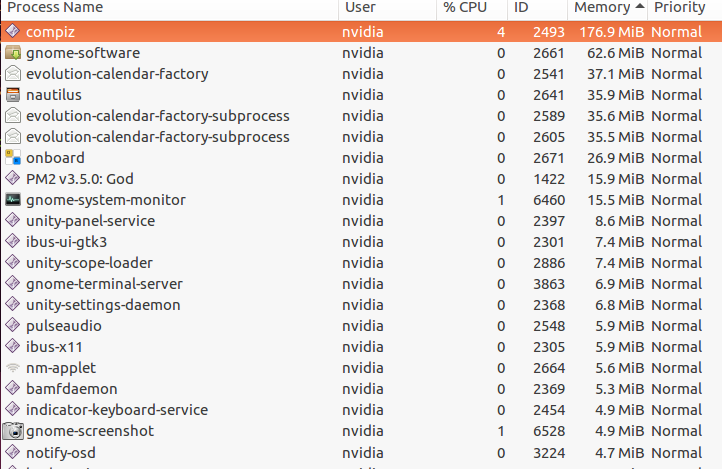722x469 pixels.
Task: Click the gnome-screenshot camera icon
Action: [x=13, y=431]
